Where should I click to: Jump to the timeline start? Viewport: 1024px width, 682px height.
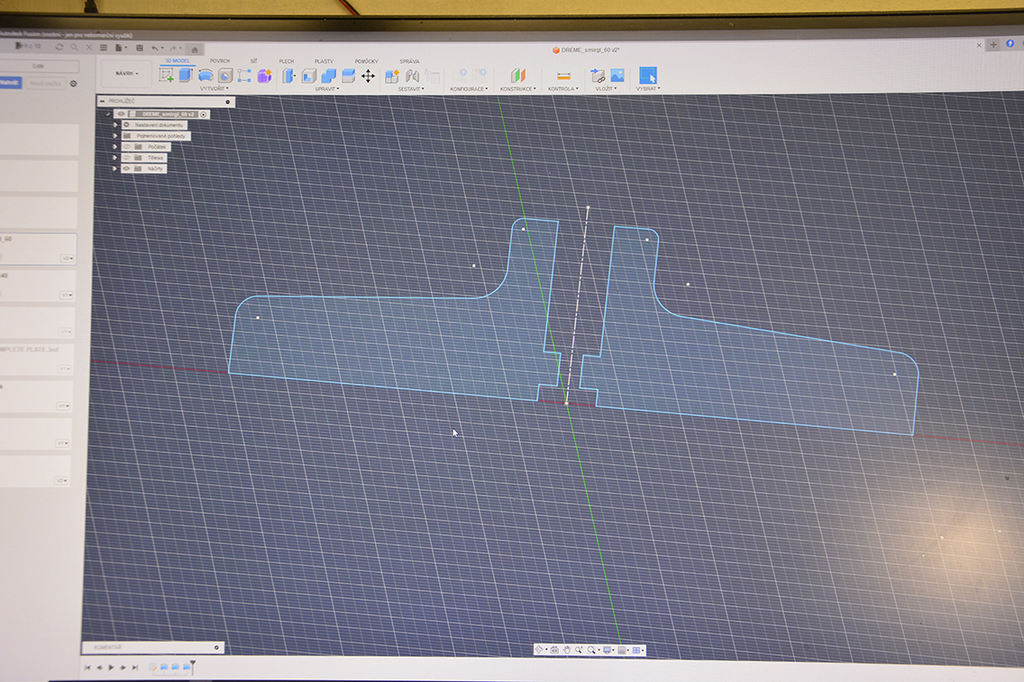[87, 667]
